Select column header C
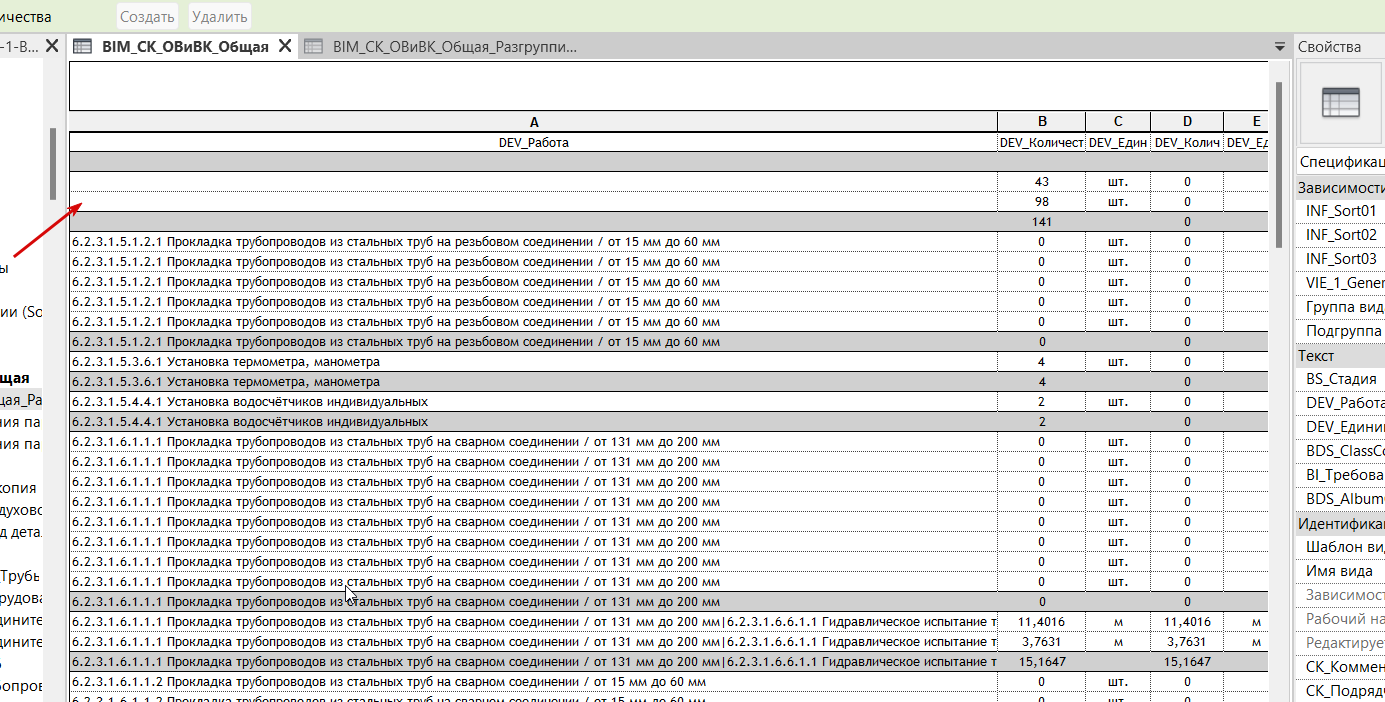Image resolution: width=1385 pixels, height=702 pixels. click(1118, 122)
